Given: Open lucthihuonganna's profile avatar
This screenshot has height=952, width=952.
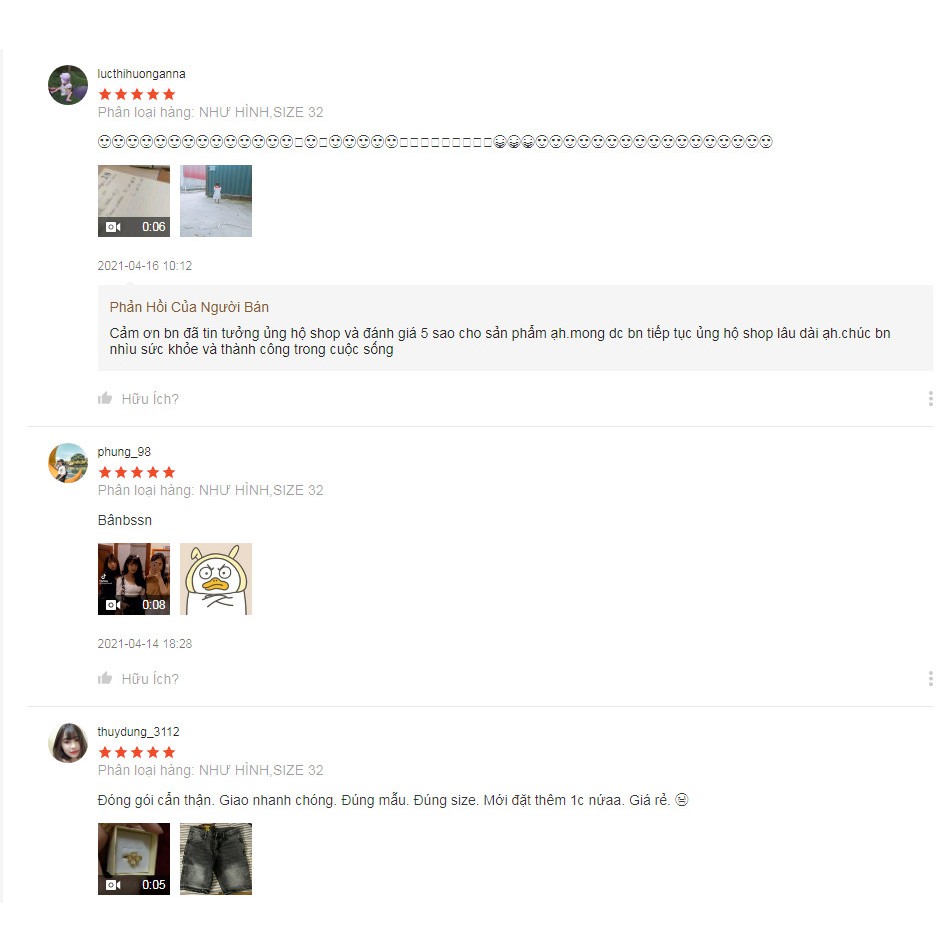Looking at the screenshot, I should (68, 85).
